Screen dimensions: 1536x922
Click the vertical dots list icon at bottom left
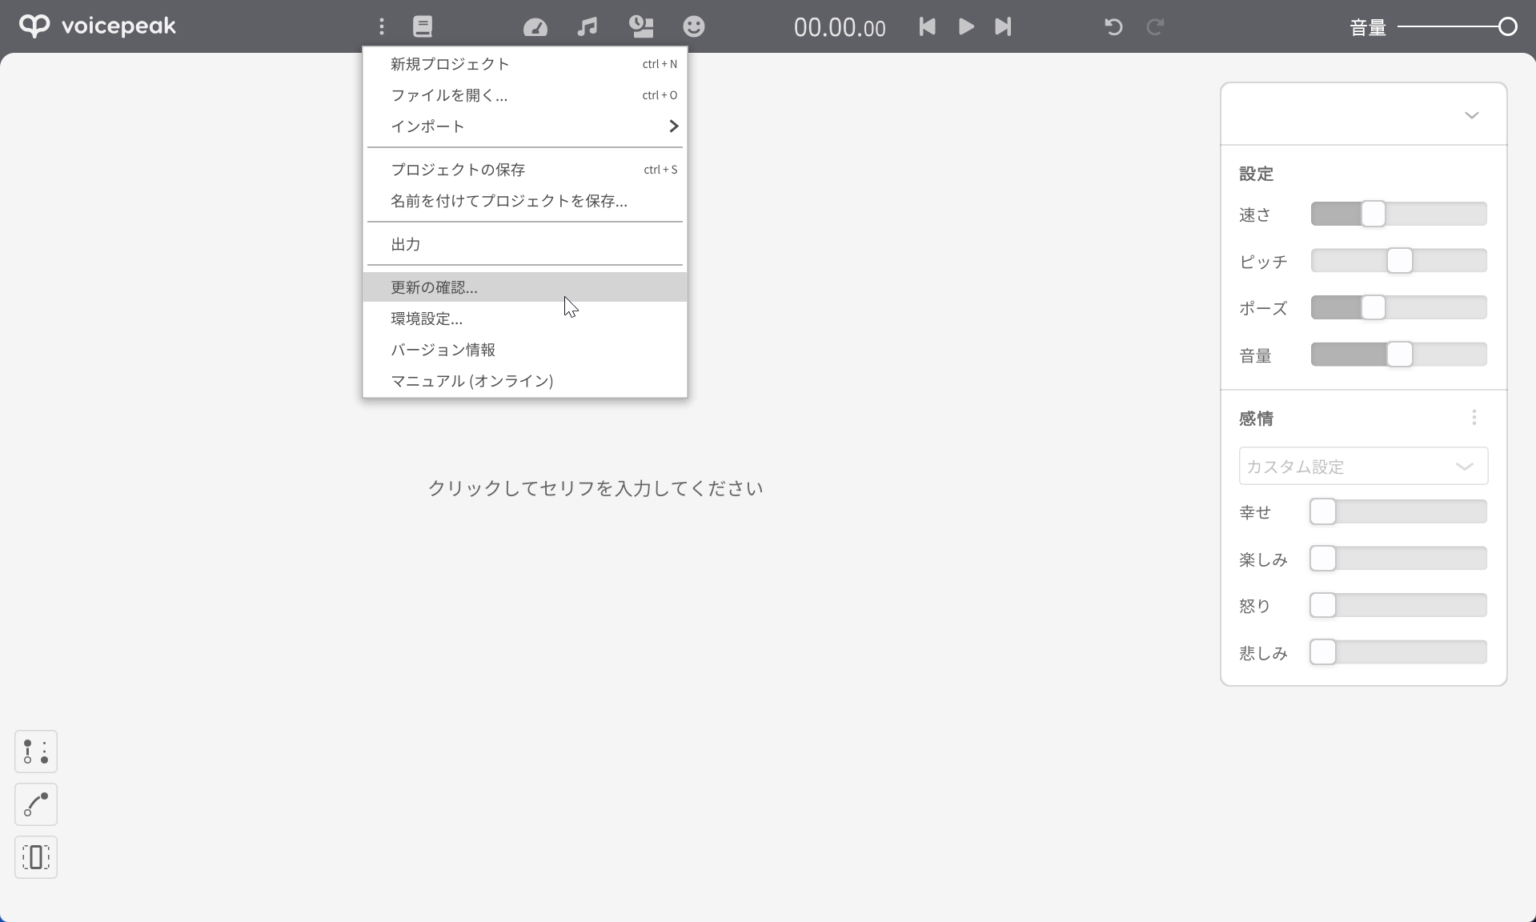[x=36, y=751]
